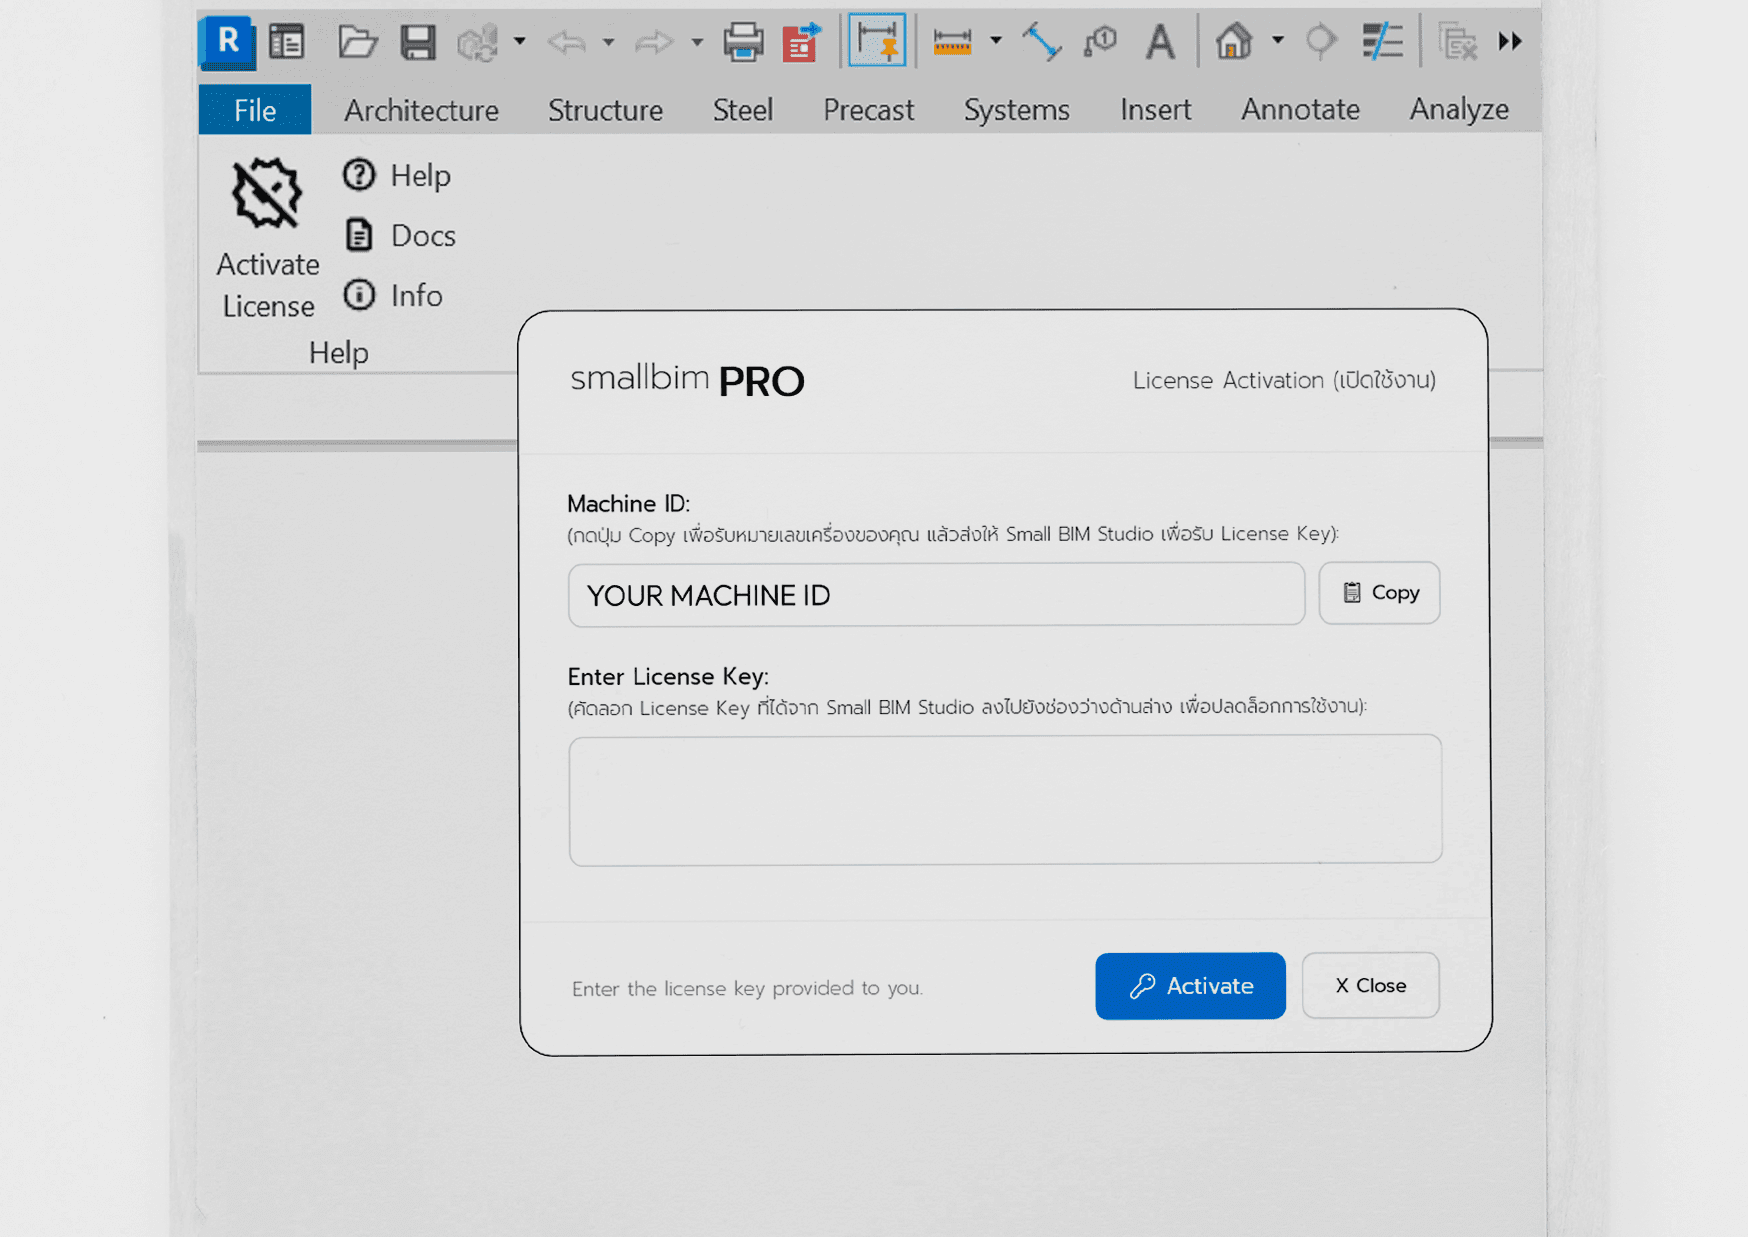The width and height of the screenshot is (1748, 1237).
Task: Select the Undo arrow icon
Action: pos(567,42)
